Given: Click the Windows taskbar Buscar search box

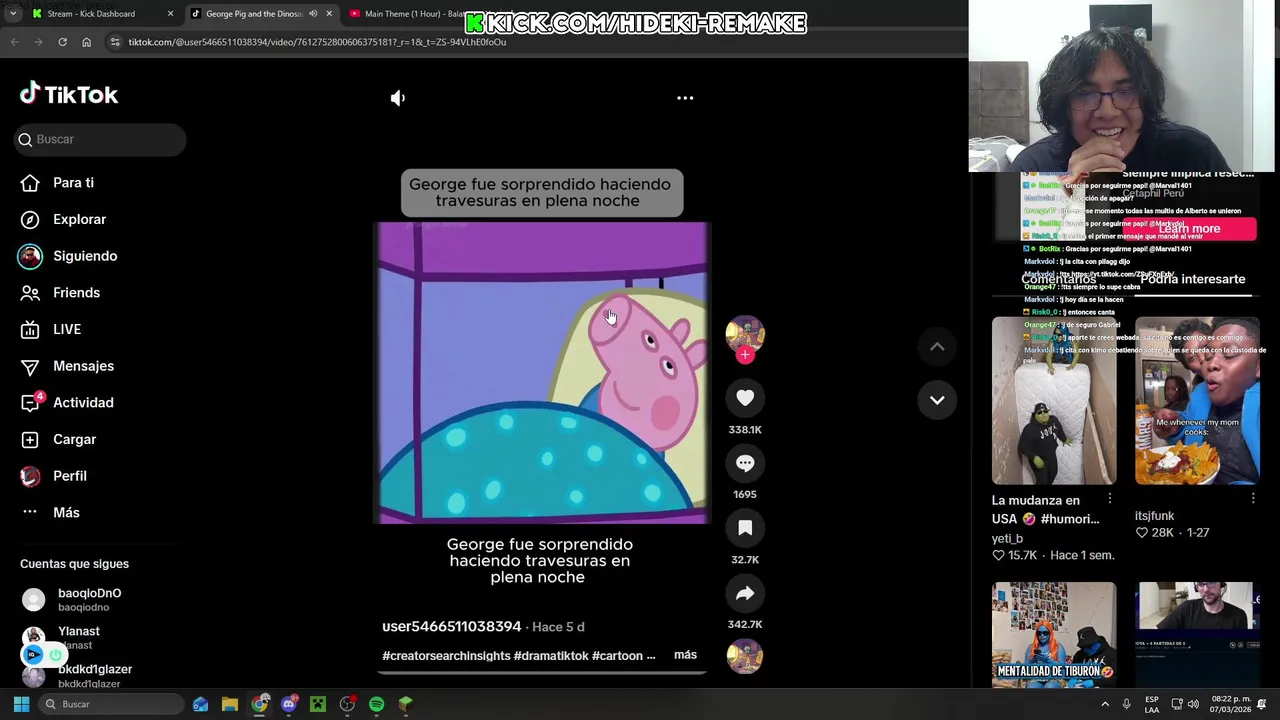Looking at the screenshot, I should (x=111, y=704).
